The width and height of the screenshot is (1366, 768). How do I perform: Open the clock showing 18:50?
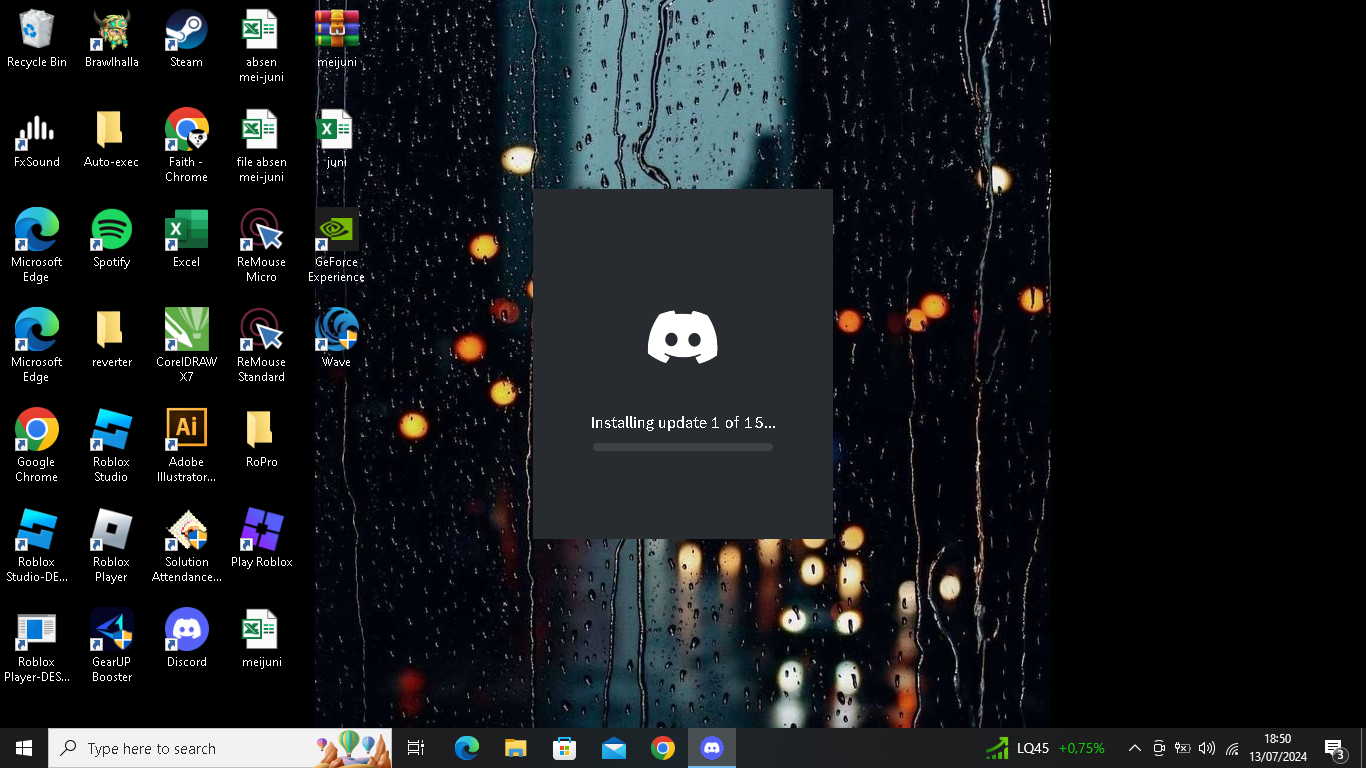[x=1278, y=748]
